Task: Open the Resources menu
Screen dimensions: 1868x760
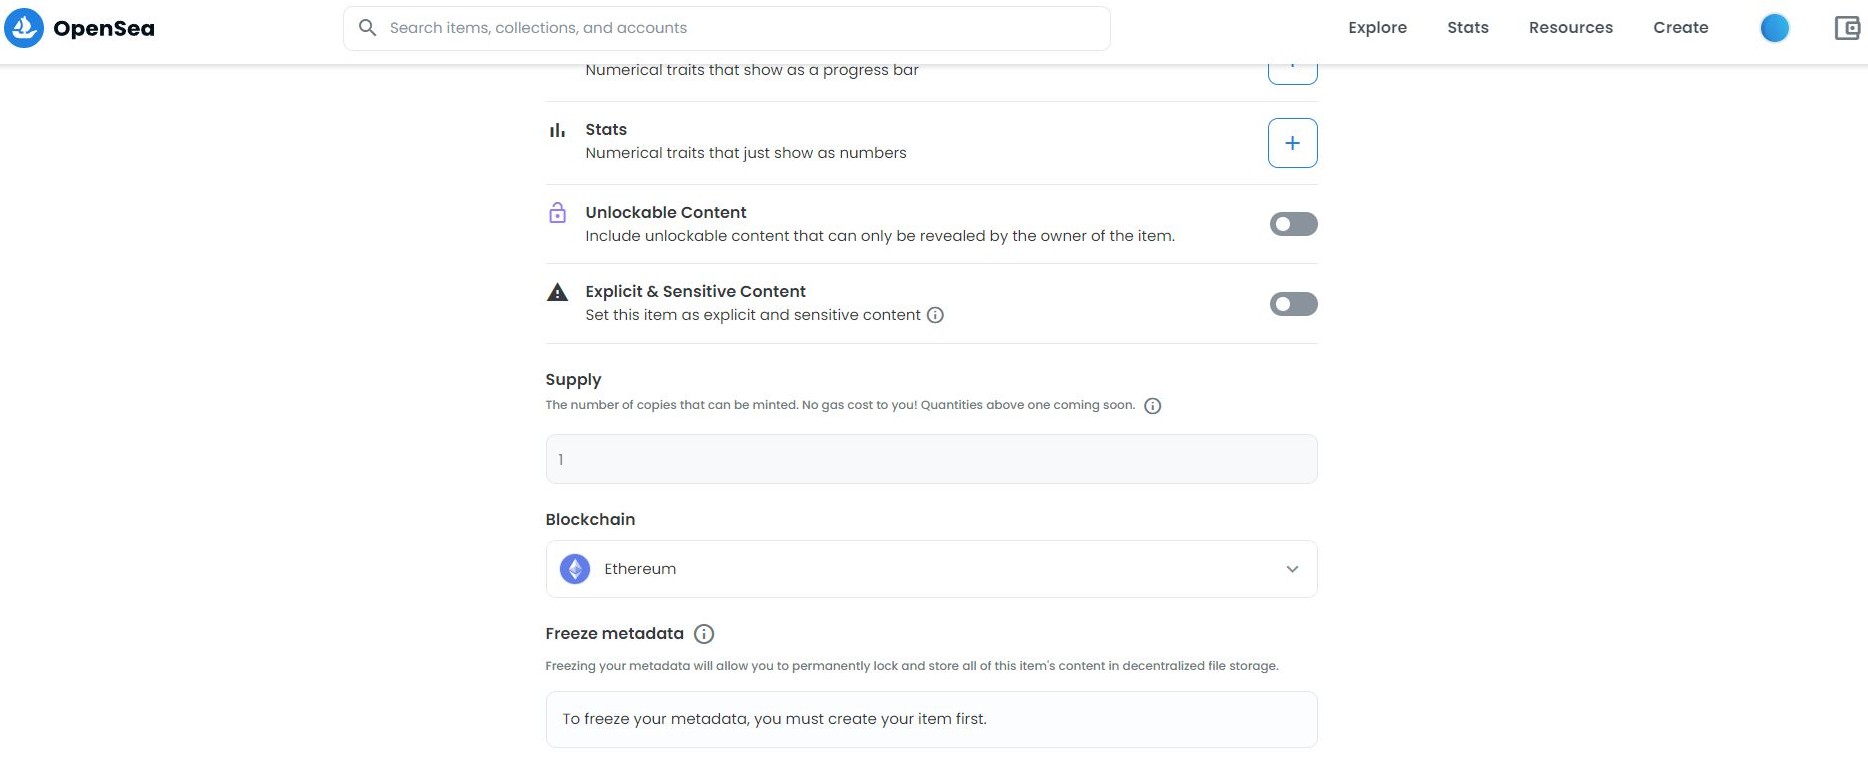Action: point(1570,28)
